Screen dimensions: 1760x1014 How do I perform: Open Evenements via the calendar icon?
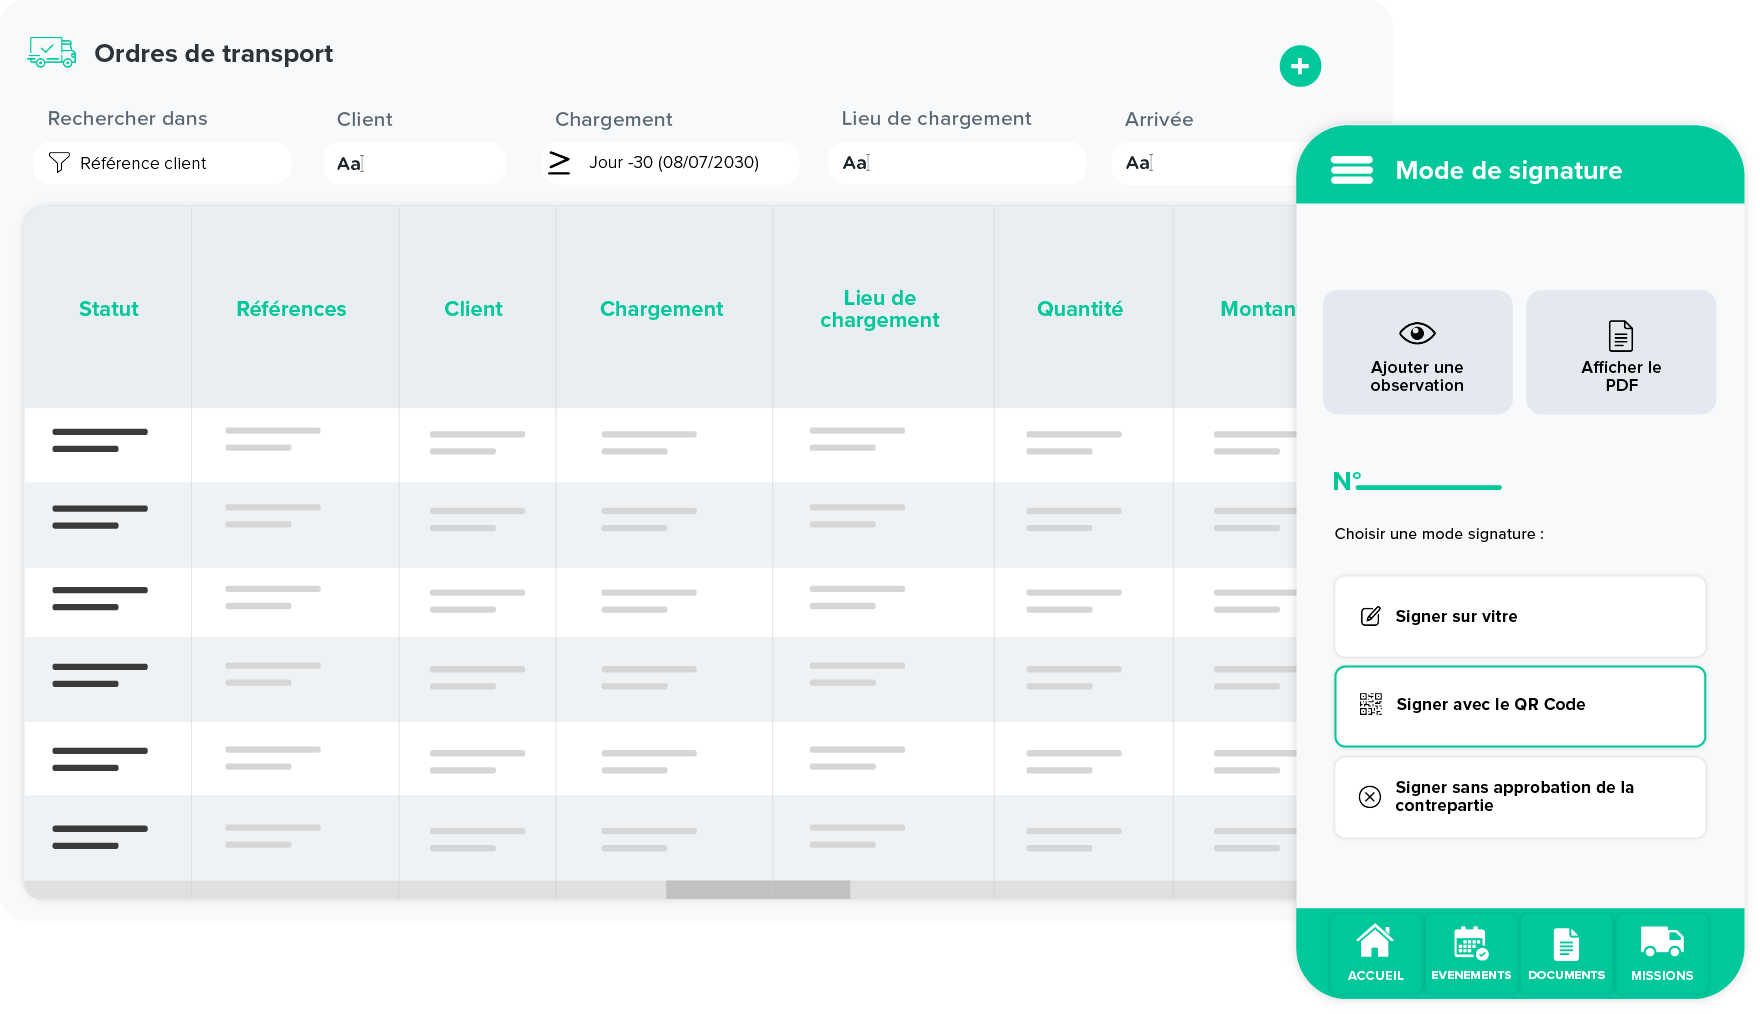1471,943
